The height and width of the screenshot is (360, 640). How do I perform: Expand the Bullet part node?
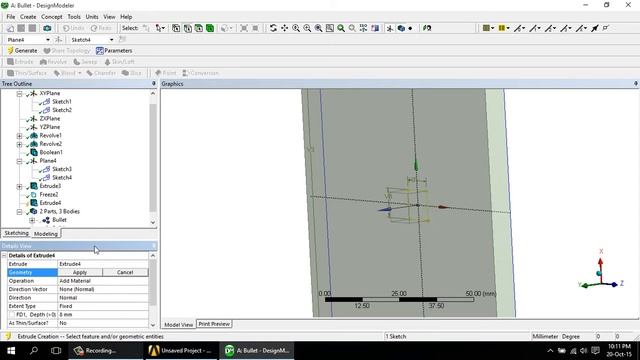coord(32,220)
